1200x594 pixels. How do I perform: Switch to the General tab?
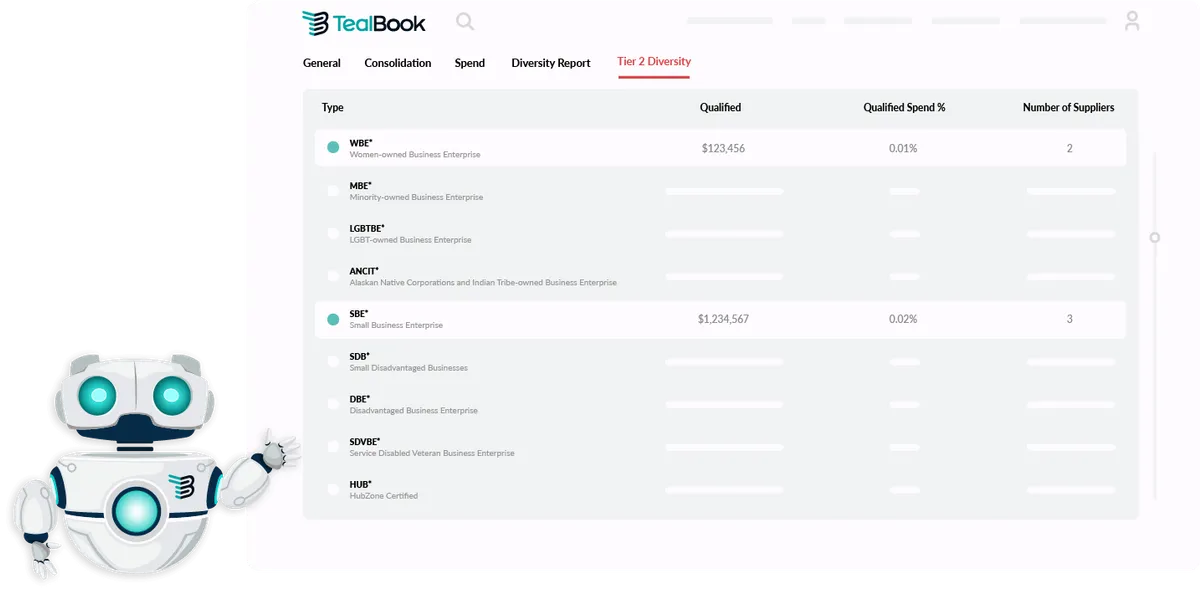[322, 63]
